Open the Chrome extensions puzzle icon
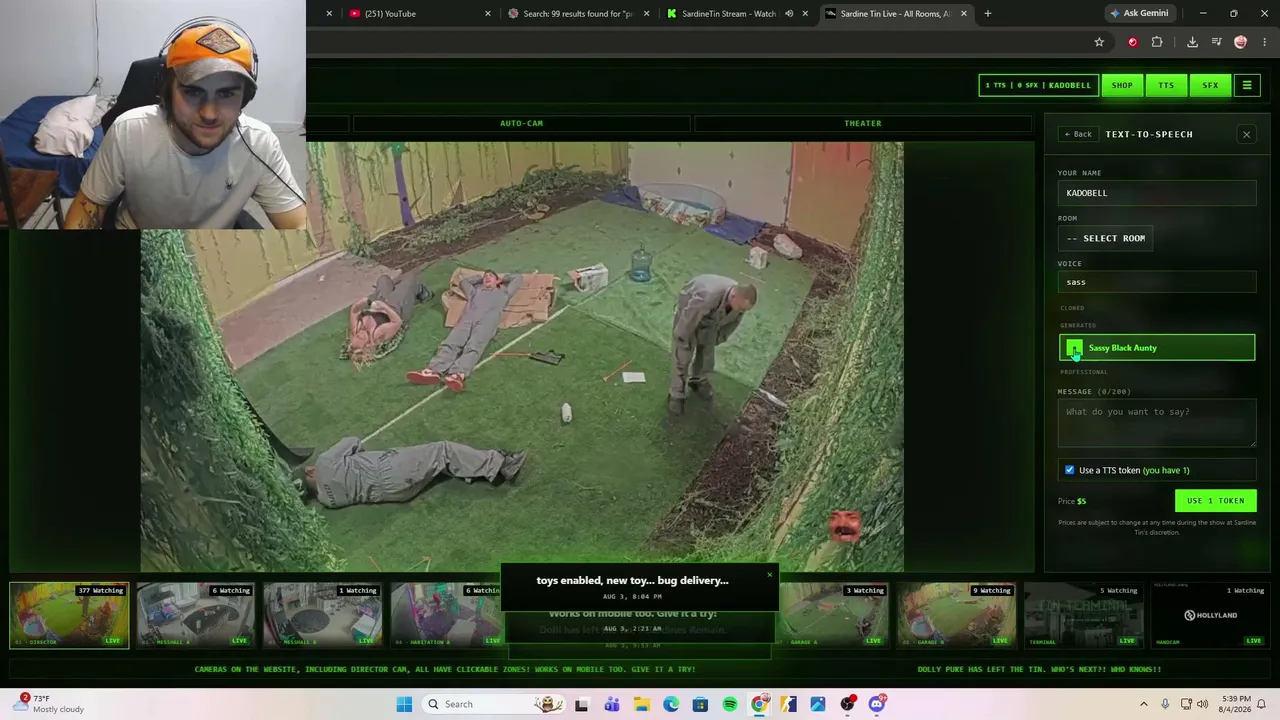1280x720 pixels. [x=1157, y=42]
